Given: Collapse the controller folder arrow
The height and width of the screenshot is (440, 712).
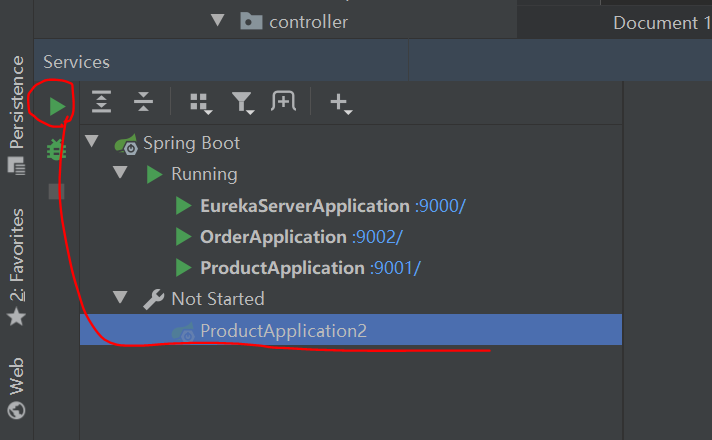Looking at the screenshot, I should pyautogui.click(x=218, y=21).
